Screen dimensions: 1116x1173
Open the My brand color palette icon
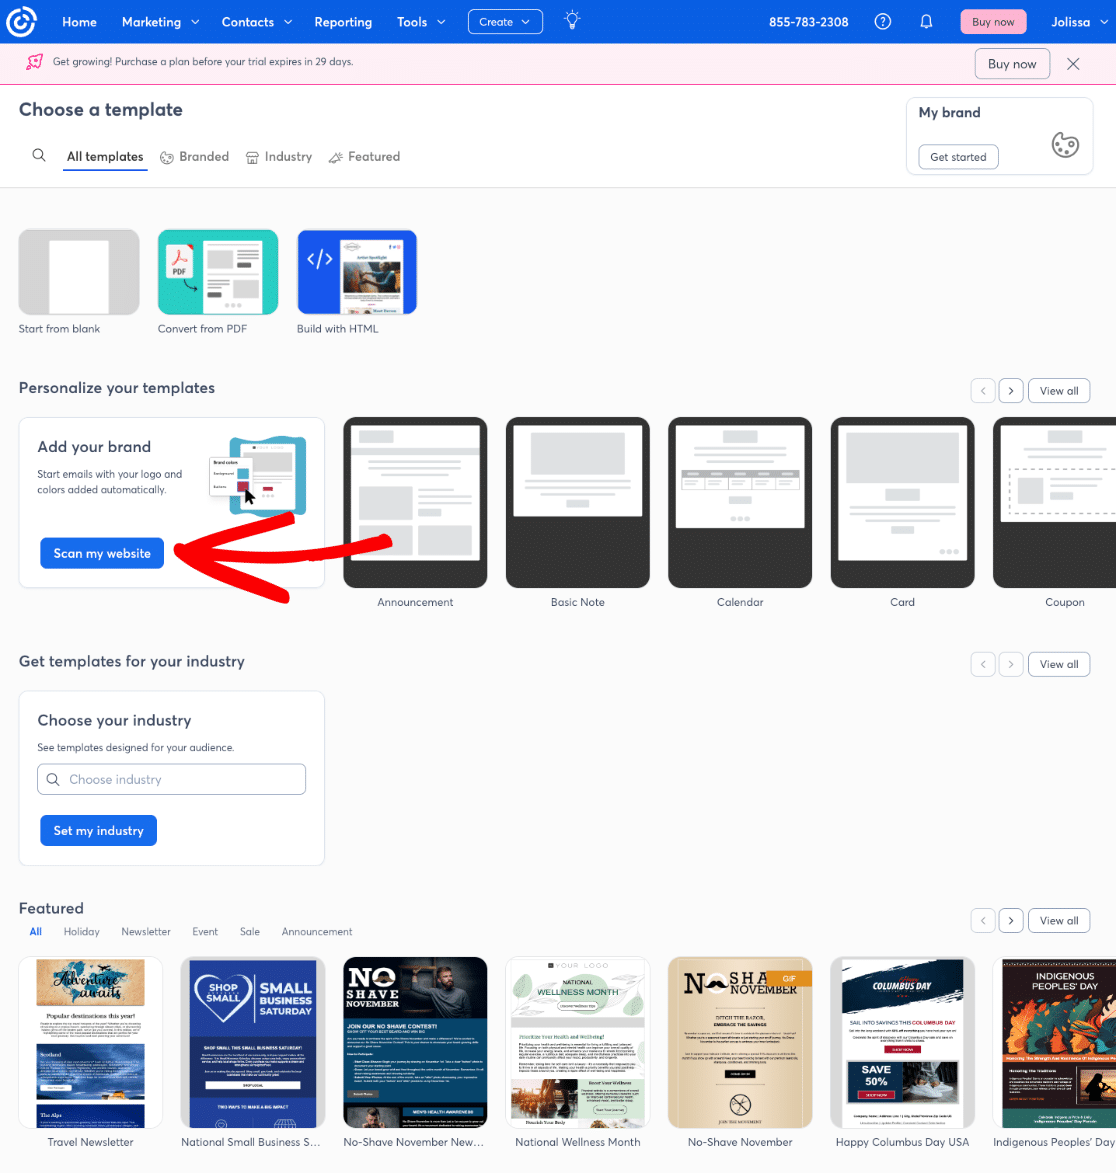pos(1064,144)
